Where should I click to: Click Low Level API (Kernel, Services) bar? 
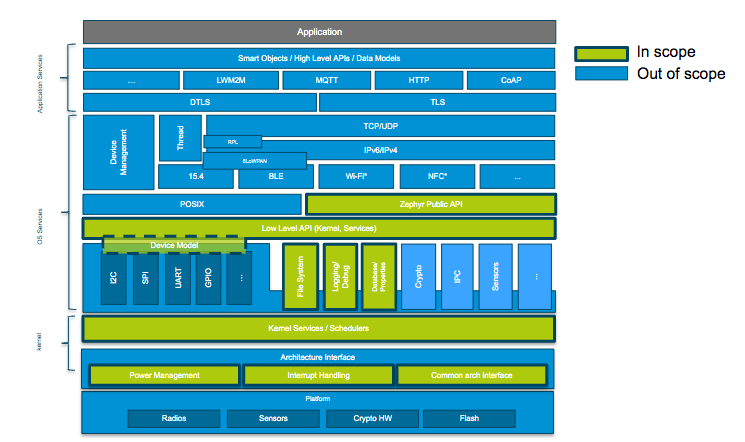(319, 228)
